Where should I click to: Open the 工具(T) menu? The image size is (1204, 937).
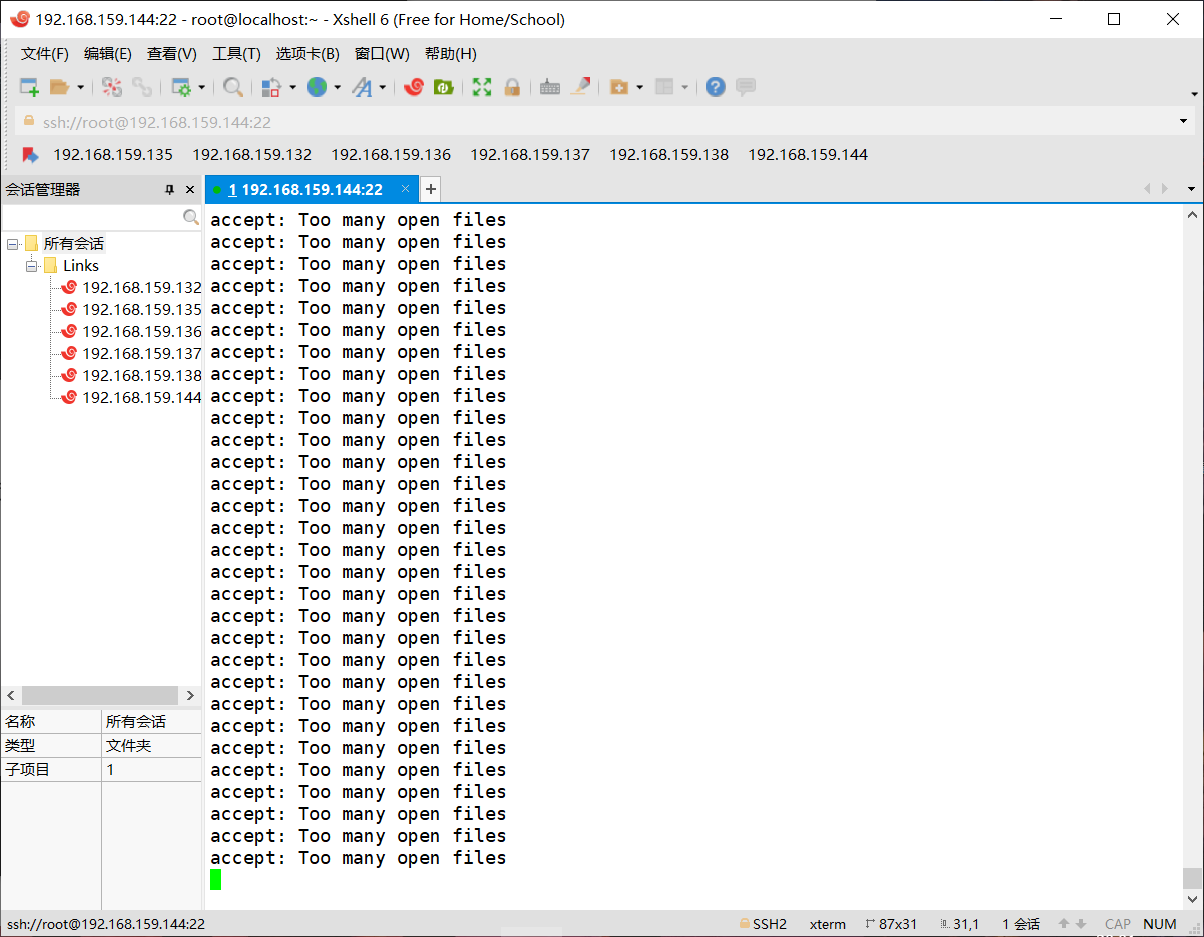tap(236, 54)
